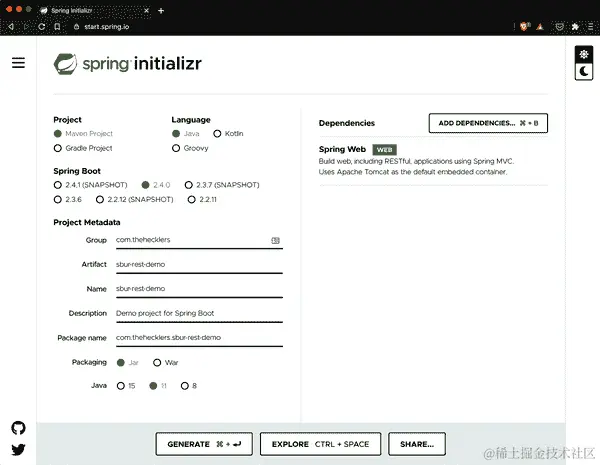Select Gradle Project option
Image resolution: width=600 pixels, height=465 pixels.
click(83, 148)
